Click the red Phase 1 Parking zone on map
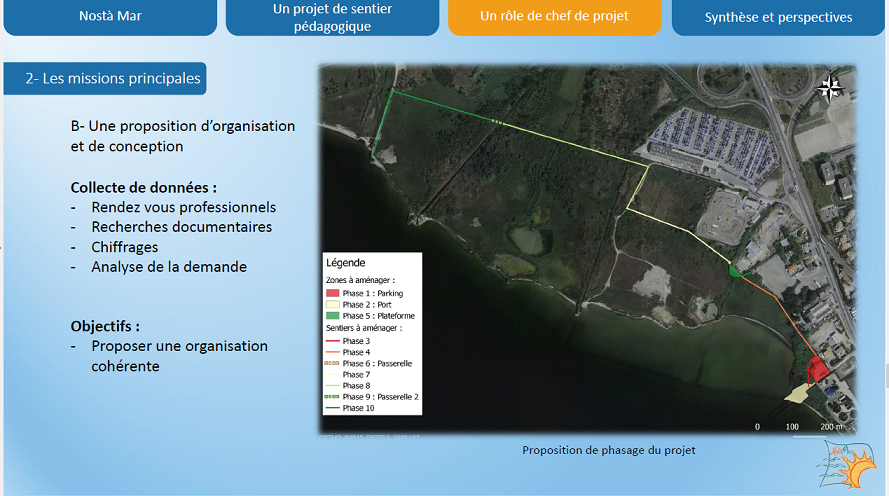The height and width of the screenshot is (496, 889). 817,369
